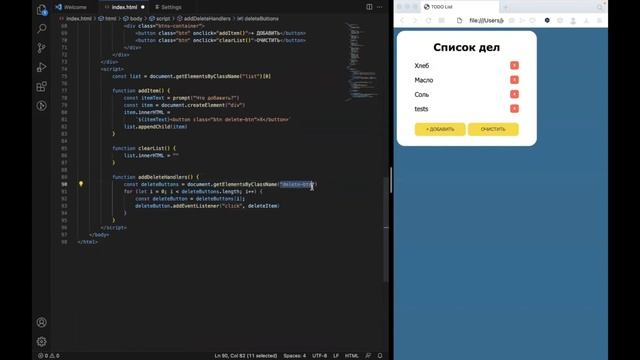Viewport: 640px width, 360px height.
Task: Open the browser profile icon
Action: (573, 20)
